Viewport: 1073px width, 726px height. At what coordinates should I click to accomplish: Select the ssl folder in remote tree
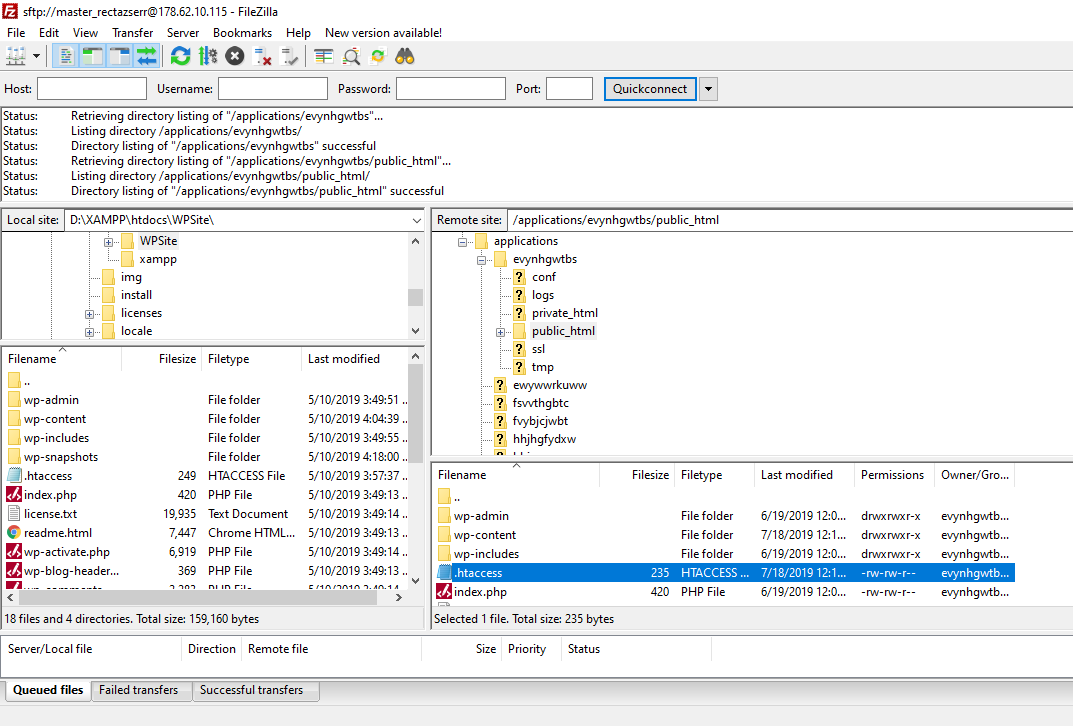pos(538,349)
